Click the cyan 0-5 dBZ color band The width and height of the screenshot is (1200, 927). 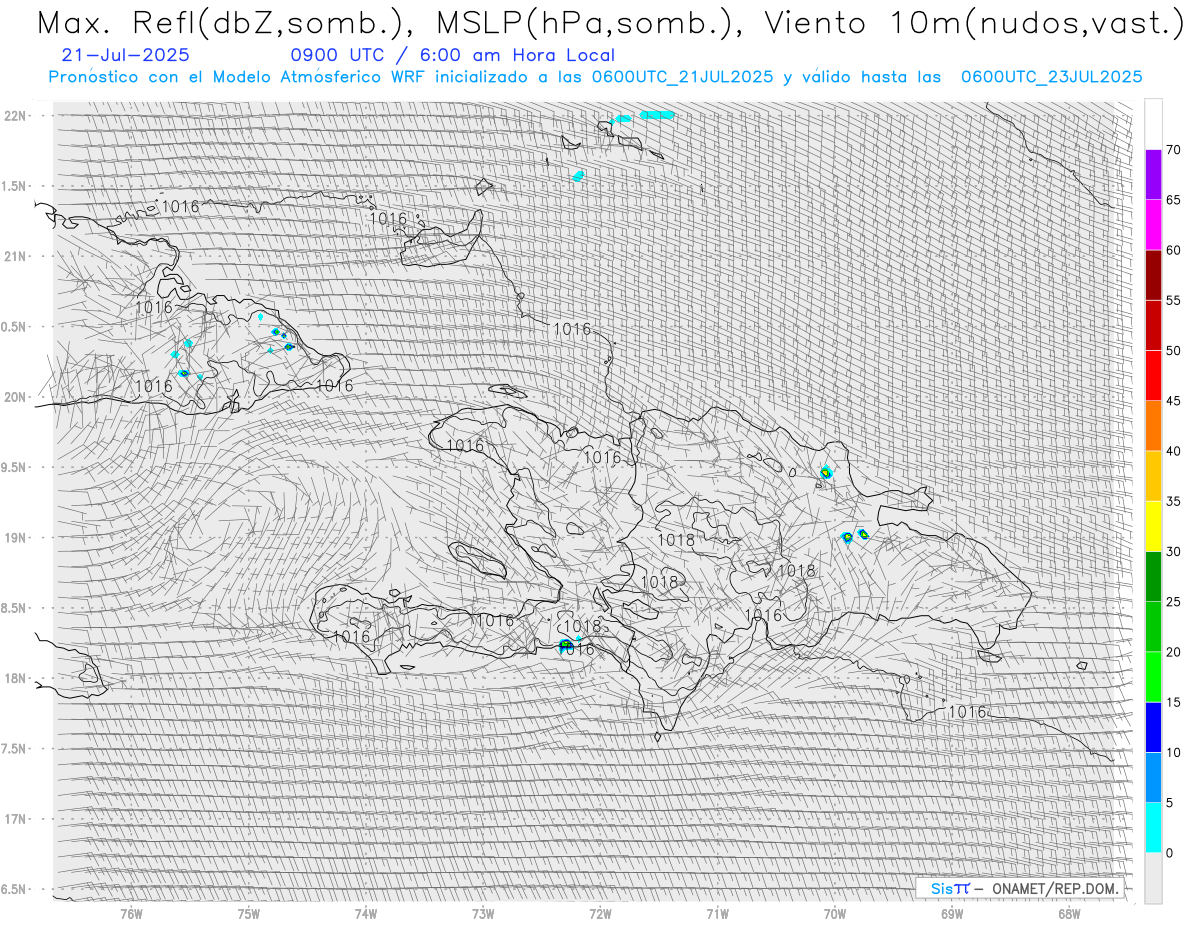[x=1153, y=828]
